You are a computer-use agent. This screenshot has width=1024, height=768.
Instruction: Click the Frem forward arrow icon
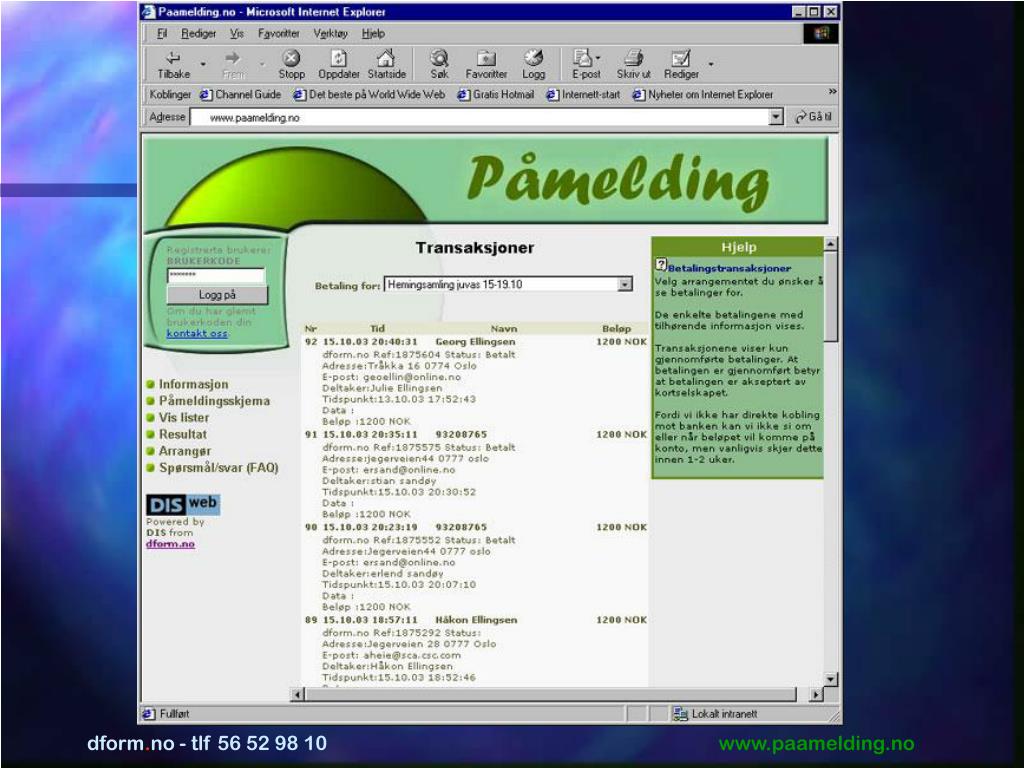pyautogui.click(x=233, y=58)
